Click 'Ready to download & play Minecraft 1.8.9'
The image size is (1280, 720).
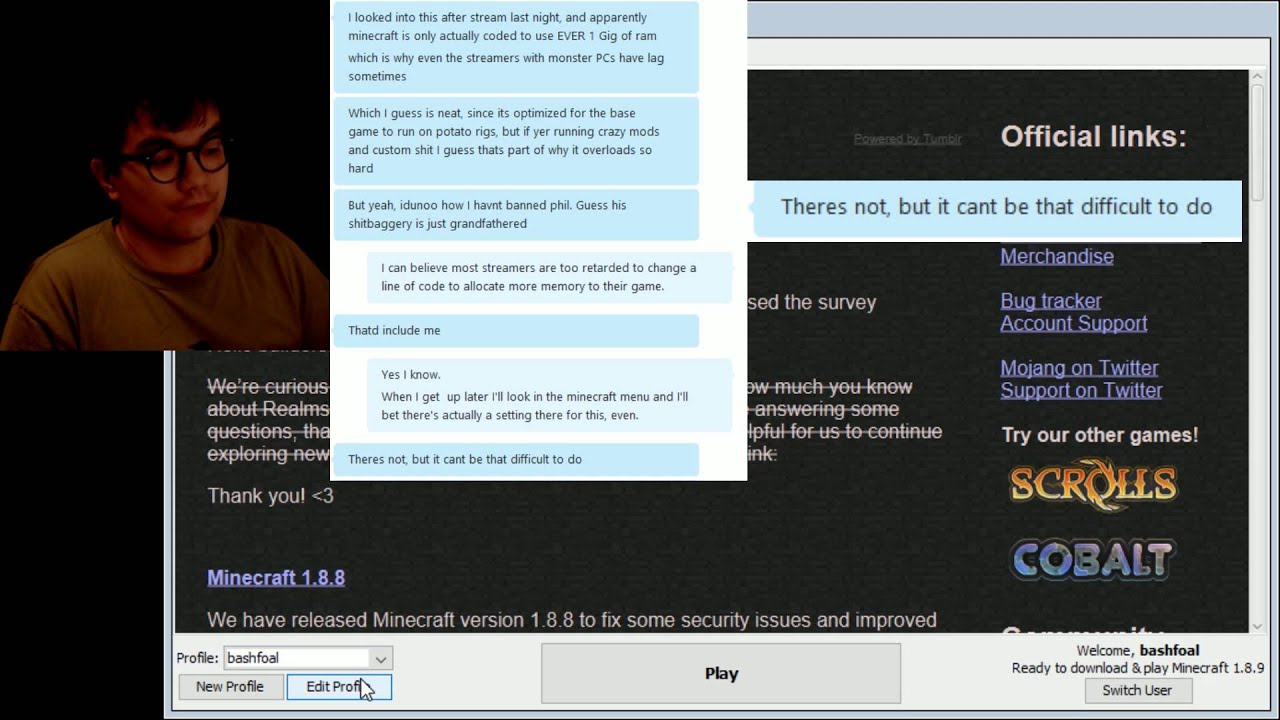point(1138,668)
